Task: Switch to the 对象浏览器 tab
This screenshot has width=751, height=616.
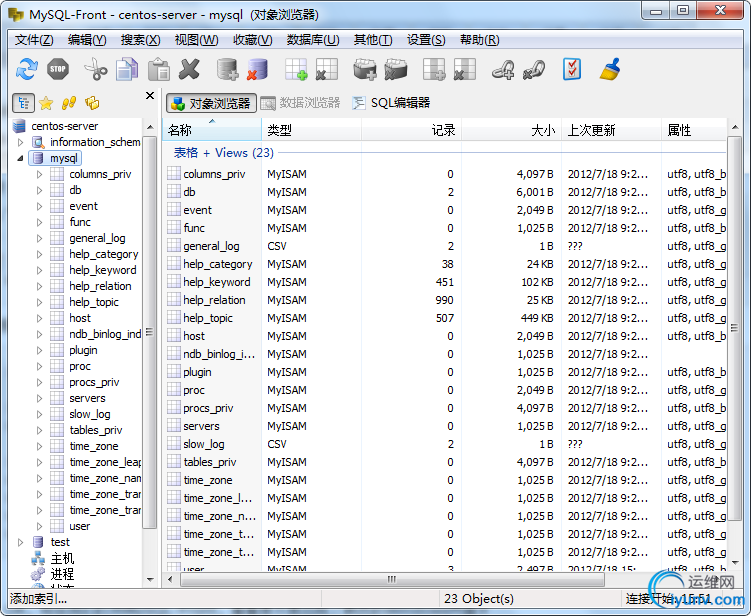Action: 211,103
